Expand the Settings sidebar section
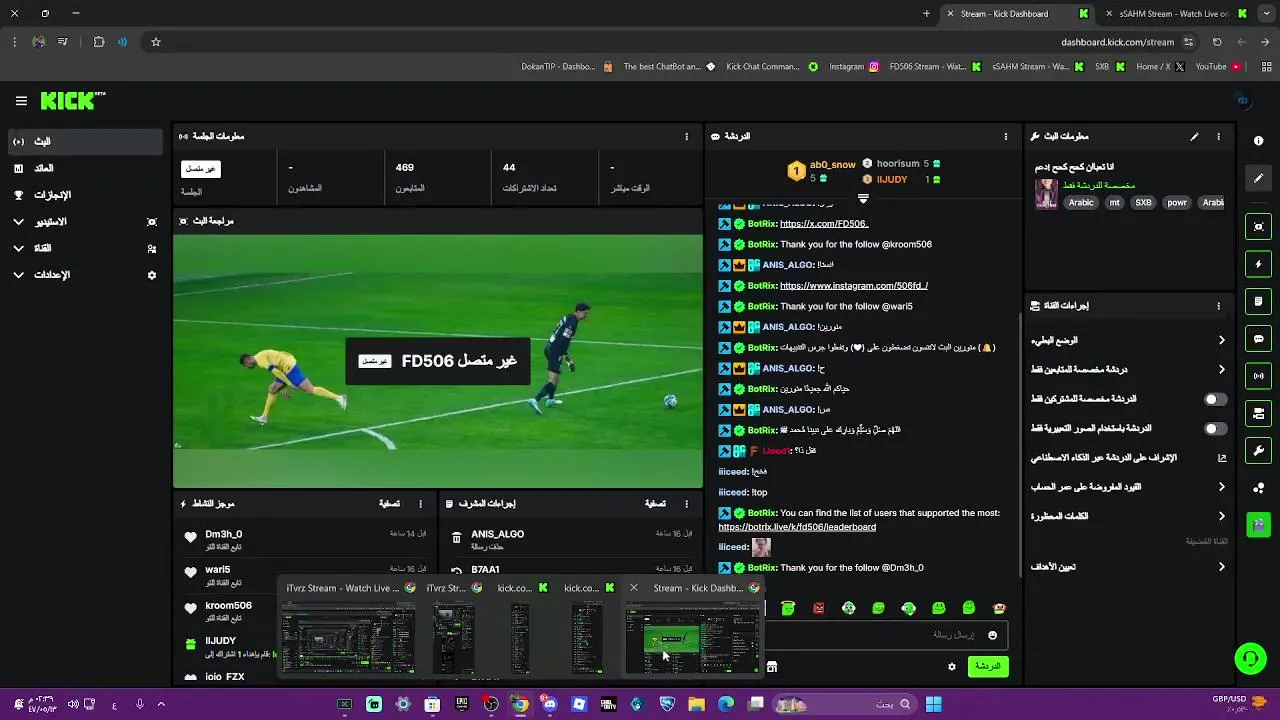The height and width of the screenshot is (720, 1280). pyautogui.click(x=18, y=275)
